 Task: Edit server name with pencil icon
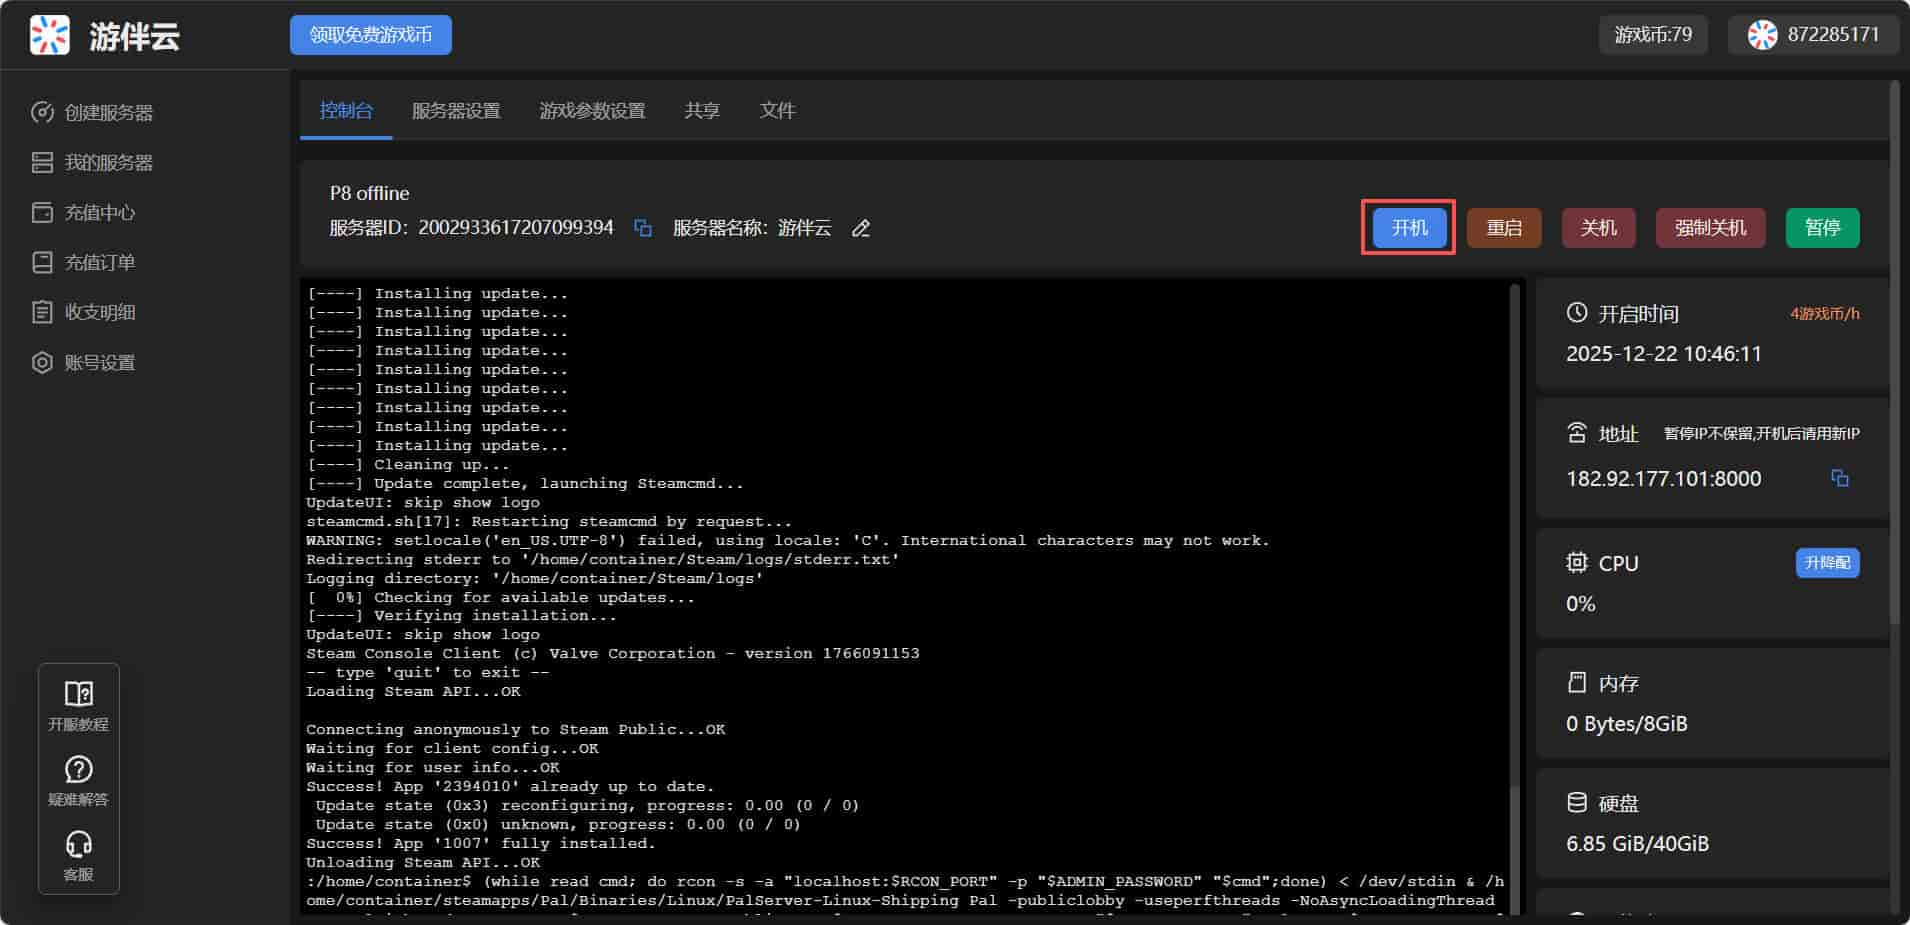coord(860,229)
